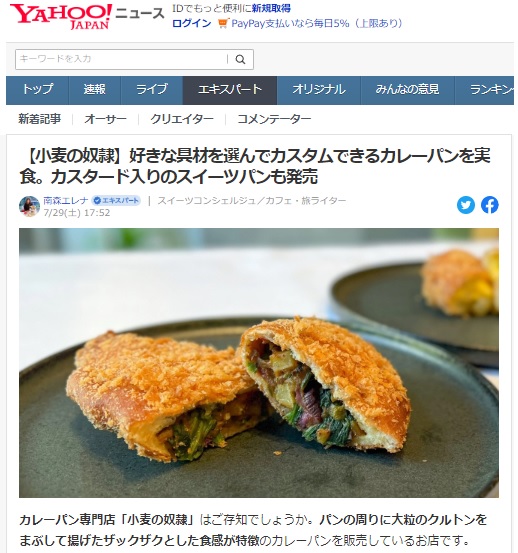This screenshot has width=518, height=553.
Task: Click the ログイン link
Action: (x=191, y=23)
